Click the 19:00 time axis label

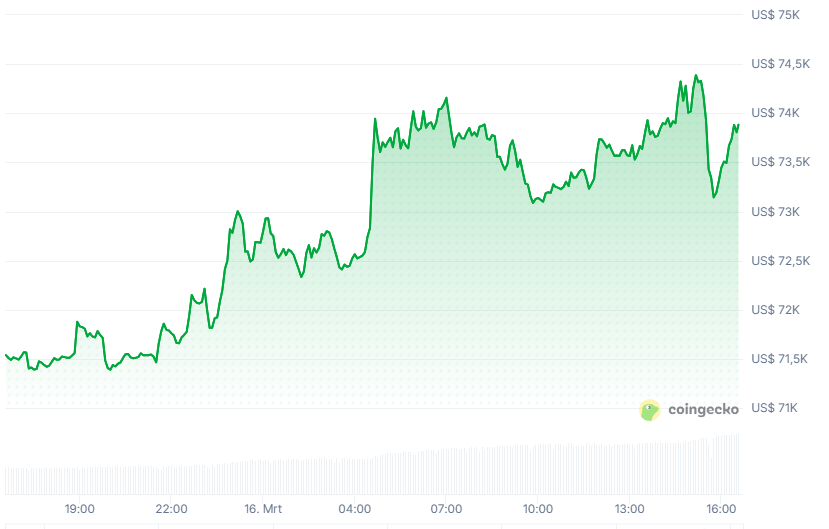(80, 508)
